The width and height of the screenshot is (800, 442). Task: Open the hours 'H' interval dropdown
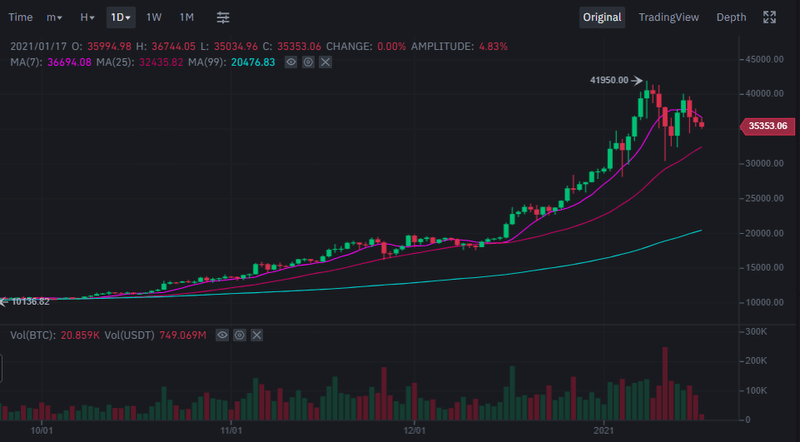87,17
